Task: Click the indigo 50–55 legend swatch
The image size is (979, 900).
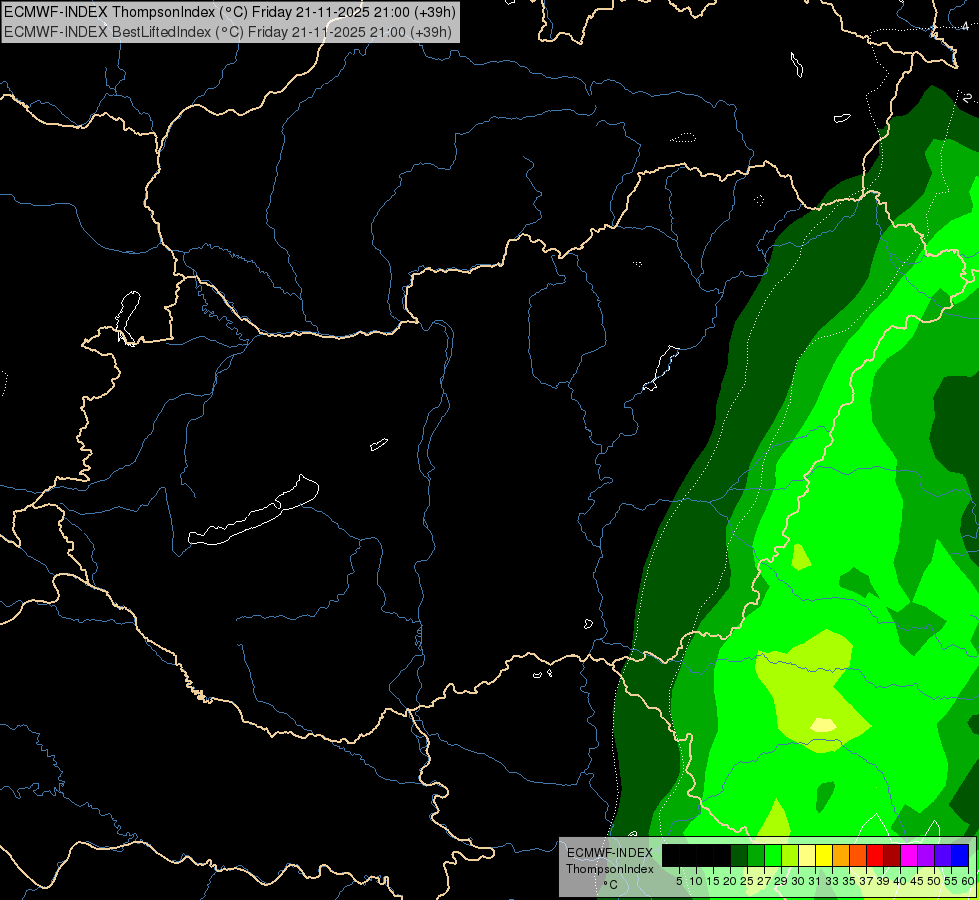Action: [943, 855]
